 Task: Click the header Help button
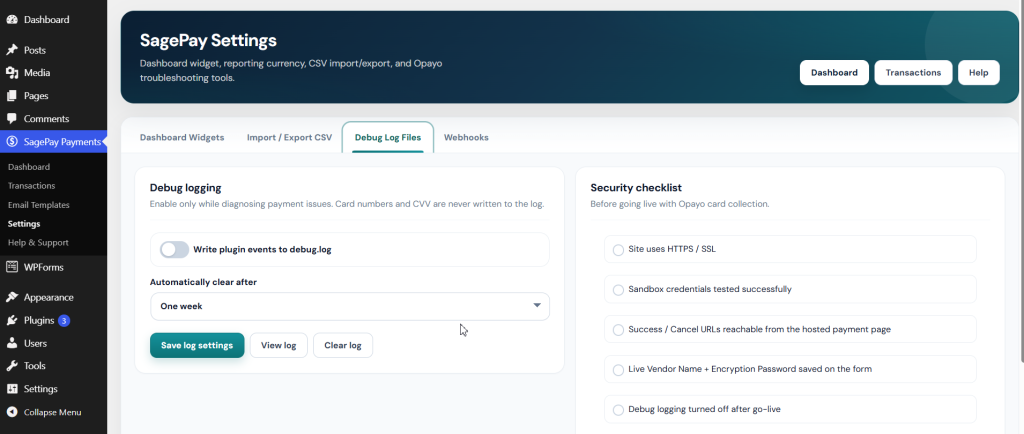click(978, 72)
